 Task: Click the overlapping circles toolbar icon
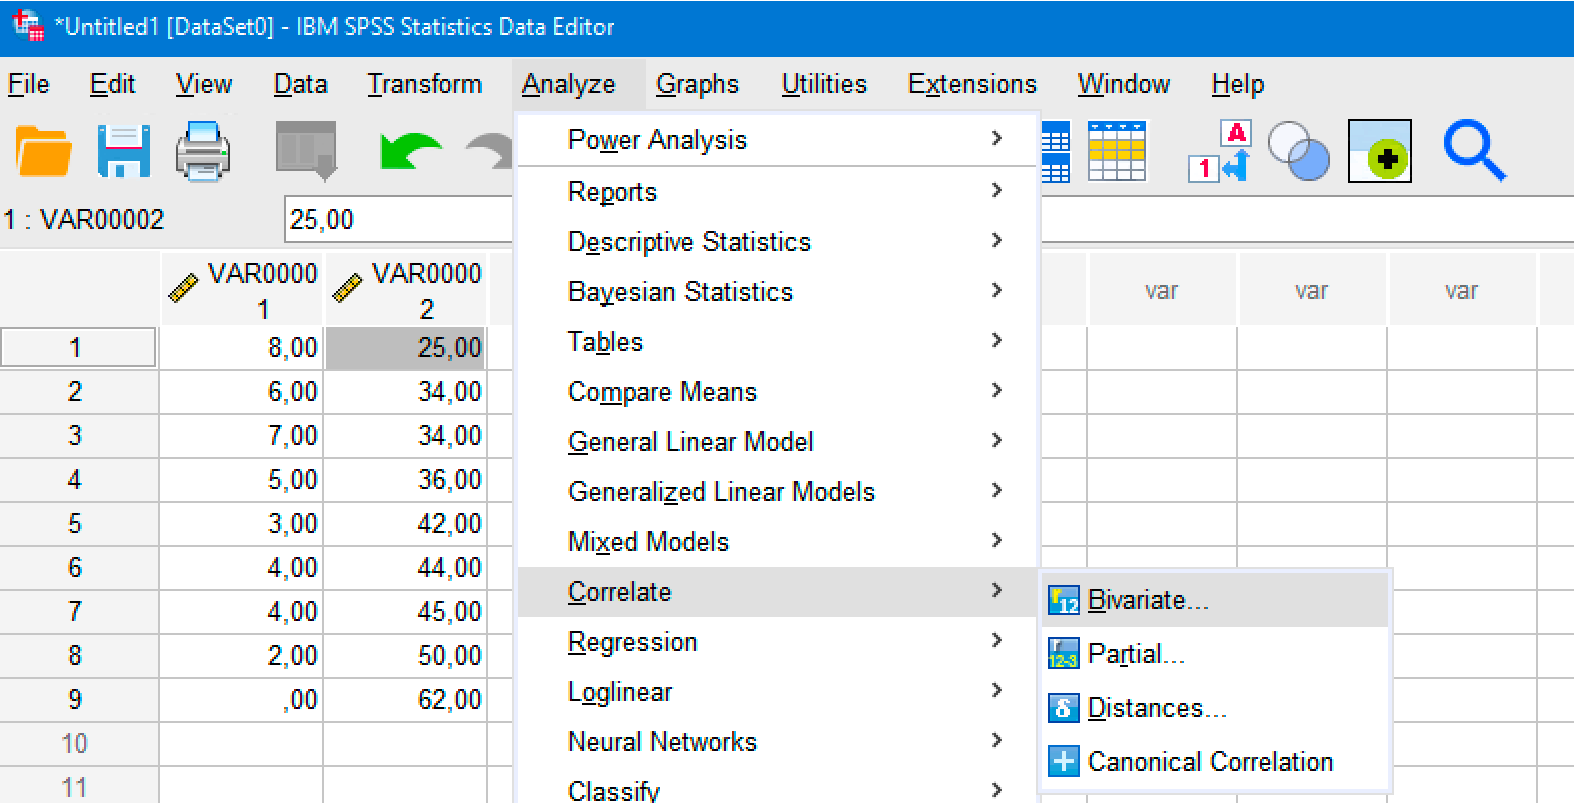tap(1298, 152)
